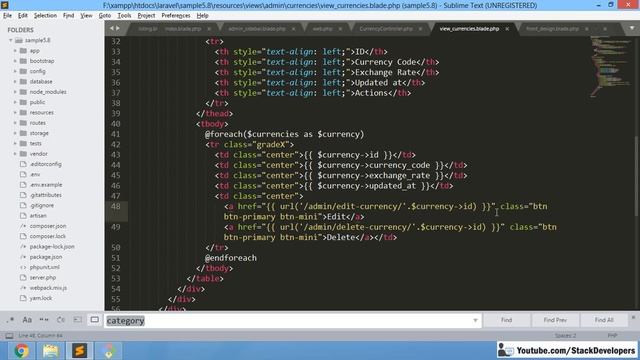
Task: Expand the node_modules folder arrow
Action: pyautogui.click(x=15, y=92)
